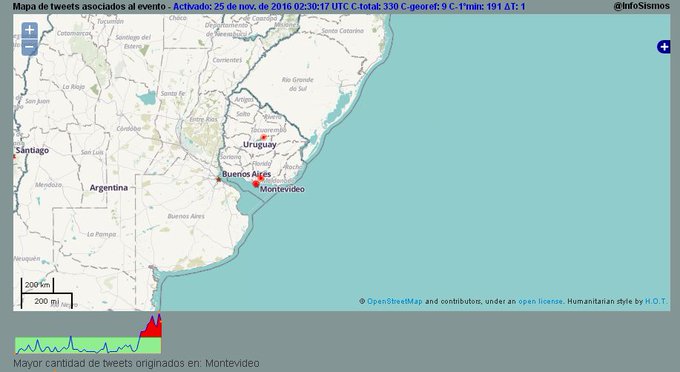The height and width of the screenshot is (372, 680).
Task: Click the @InfoSismos handle
Action: point(641,6)
